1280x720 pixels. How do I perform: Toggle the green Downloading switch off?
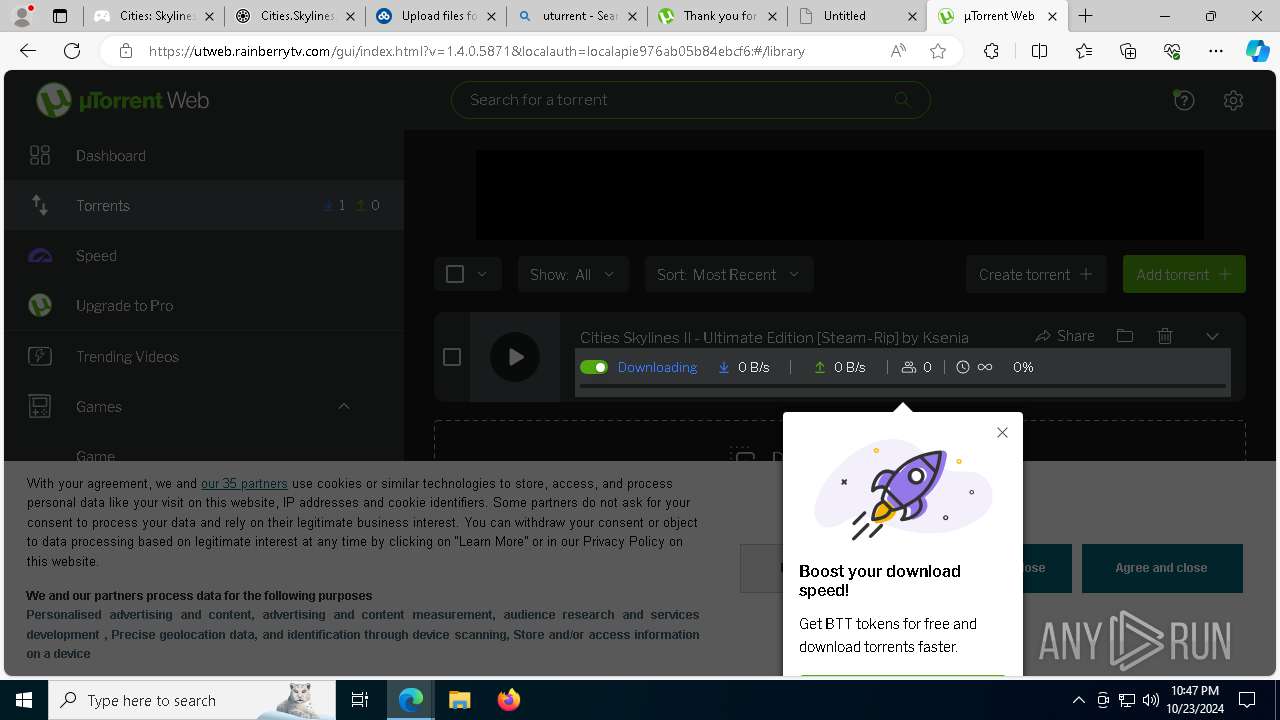point(594,367)
